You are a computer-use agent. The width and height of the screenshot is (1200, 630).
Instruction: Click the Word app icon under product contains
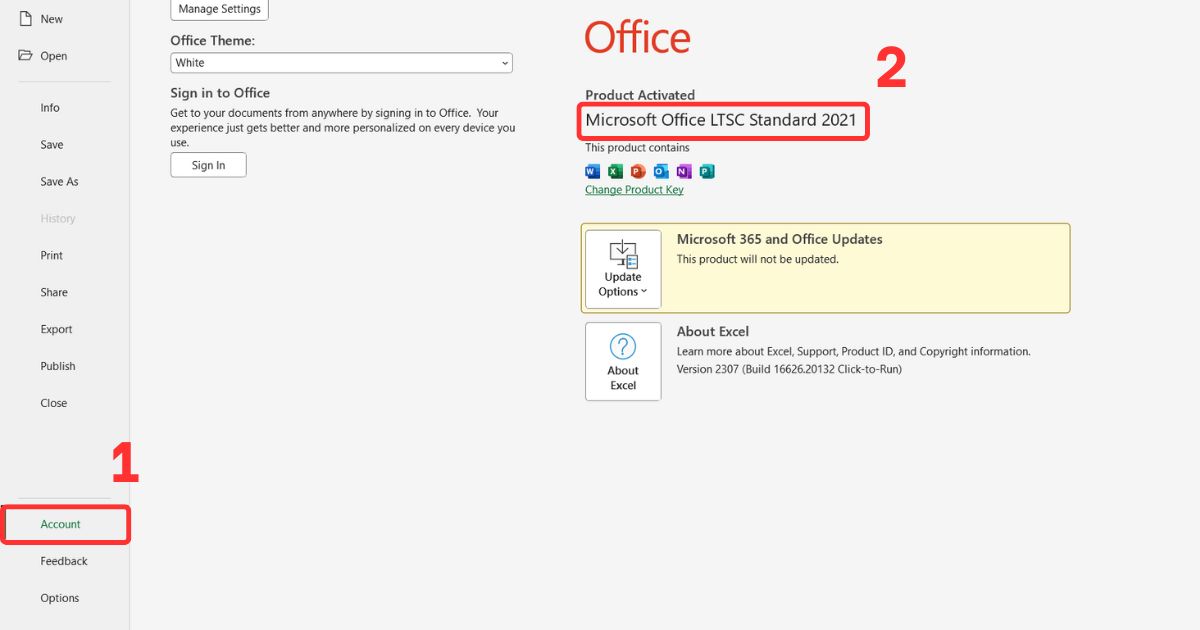click(x=592, y=171)
